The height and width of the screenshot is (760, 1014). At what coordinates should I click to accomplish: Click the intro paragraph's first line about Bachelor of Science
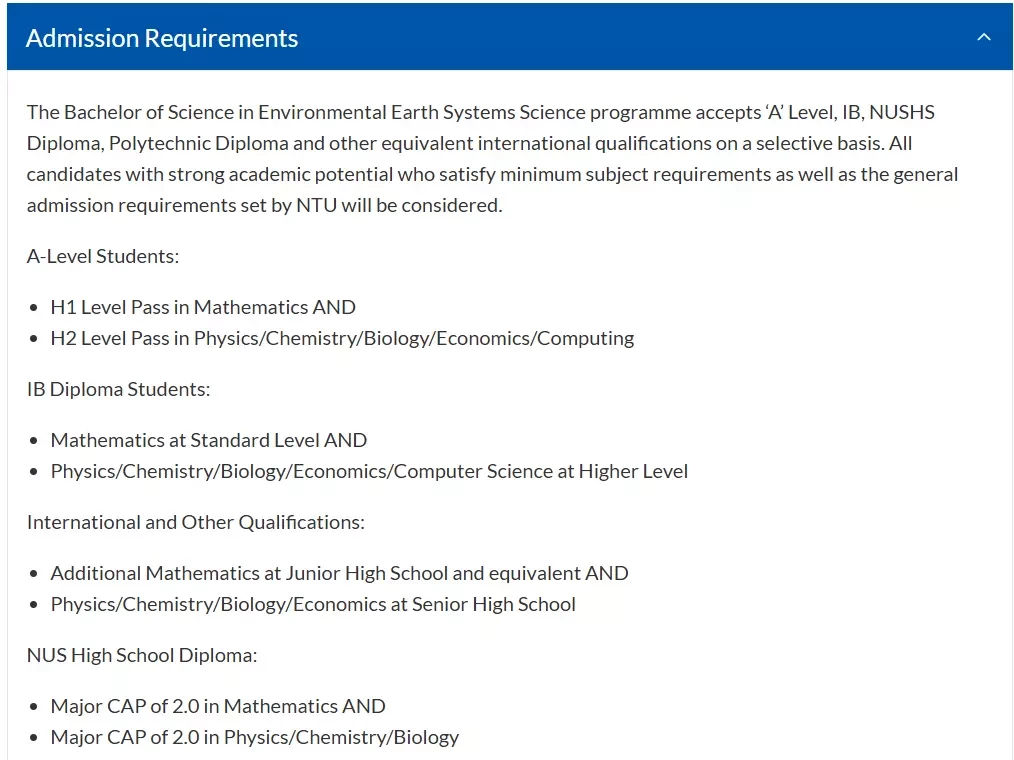pos(480,113)
